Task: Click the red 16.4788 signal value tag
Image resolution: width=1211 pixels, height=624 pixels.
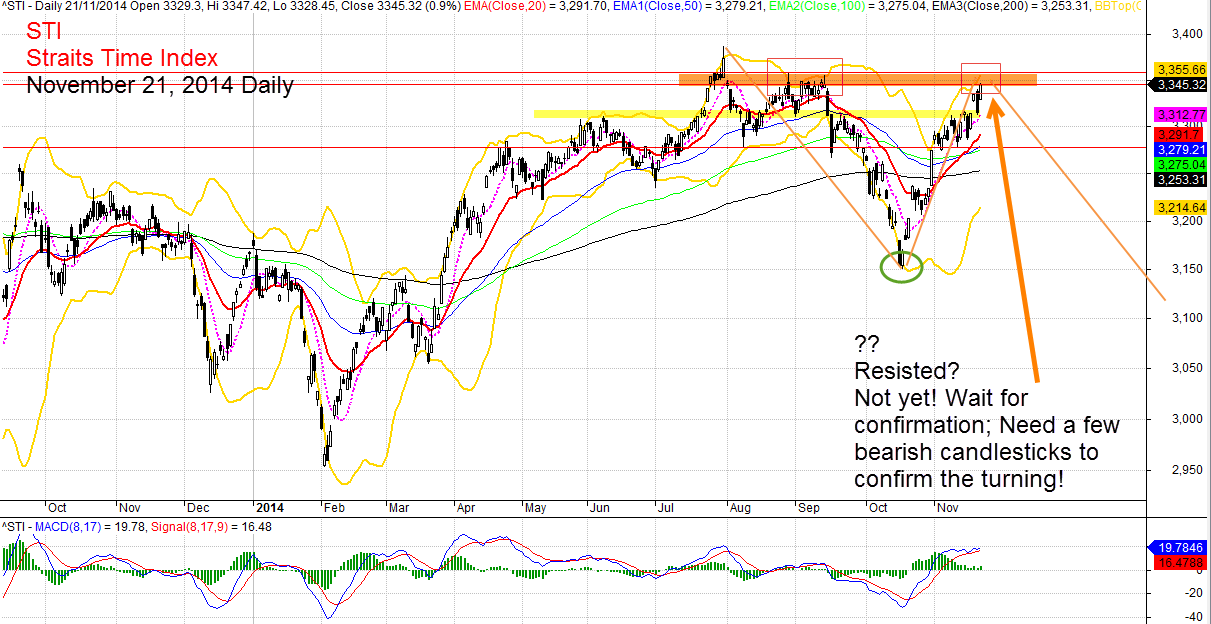Action: click(1181, 564)
